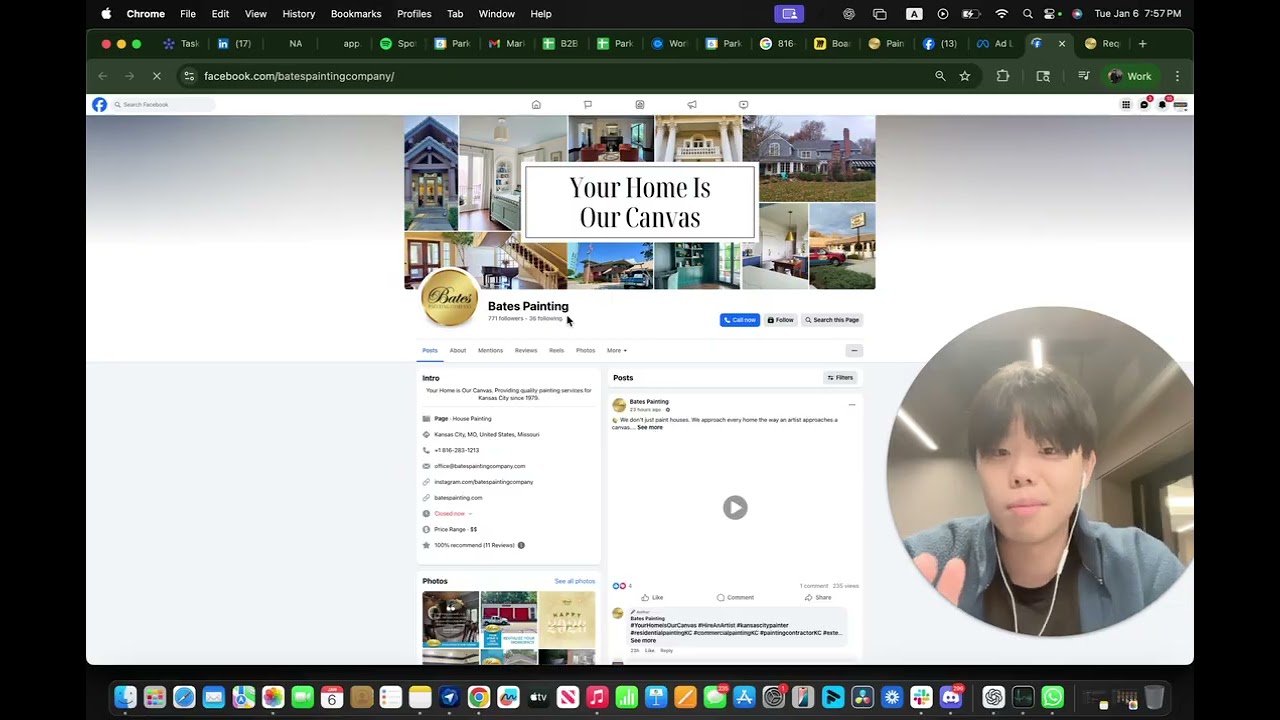Open the '1 comment' count on the post
The height and width of the screenshot is (720, 1280).
coord(814,585)
